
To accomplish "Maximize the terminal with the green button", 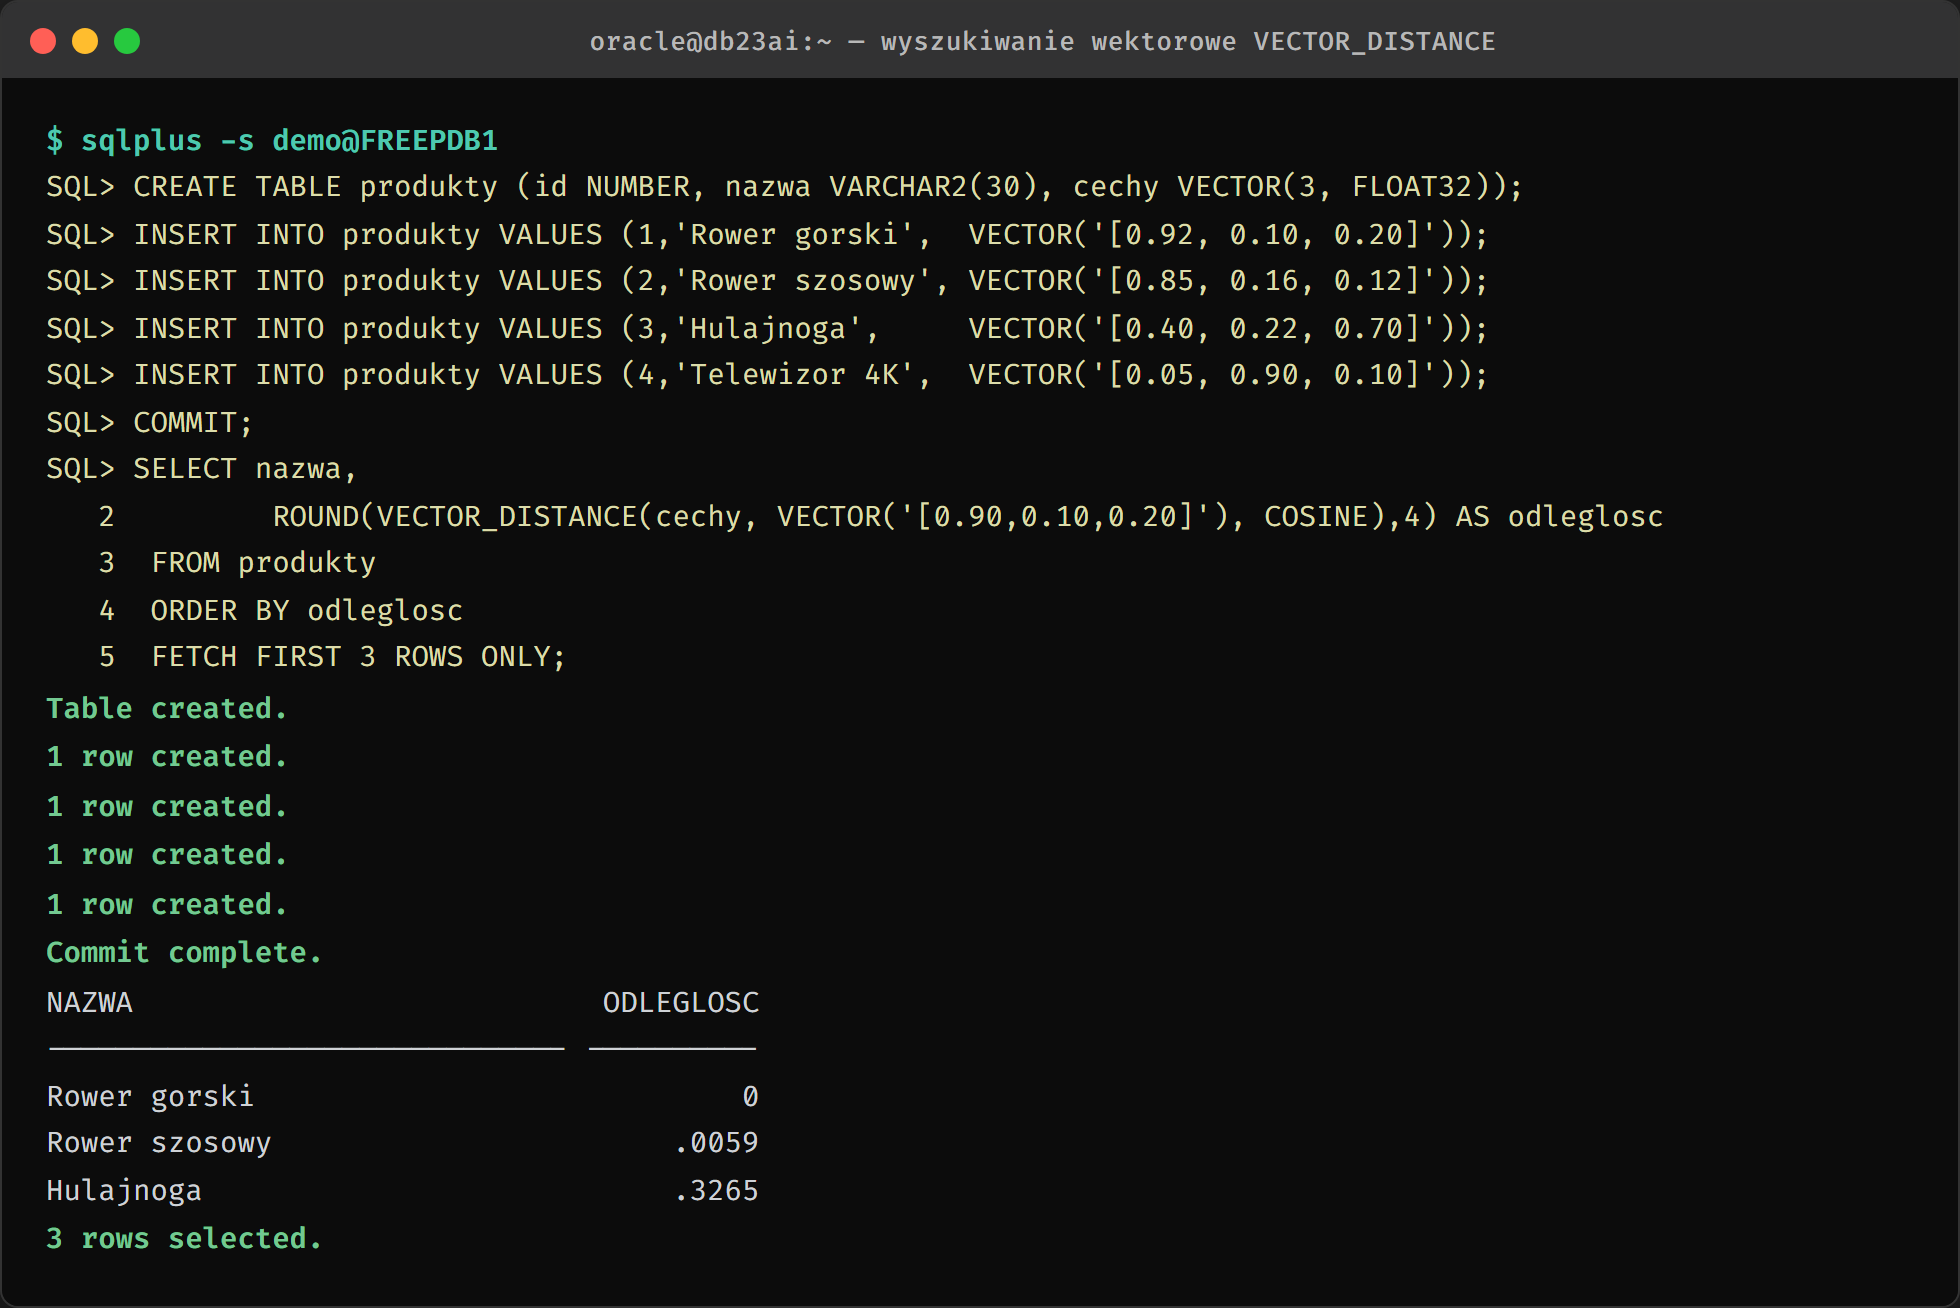I will coord(127,41).
